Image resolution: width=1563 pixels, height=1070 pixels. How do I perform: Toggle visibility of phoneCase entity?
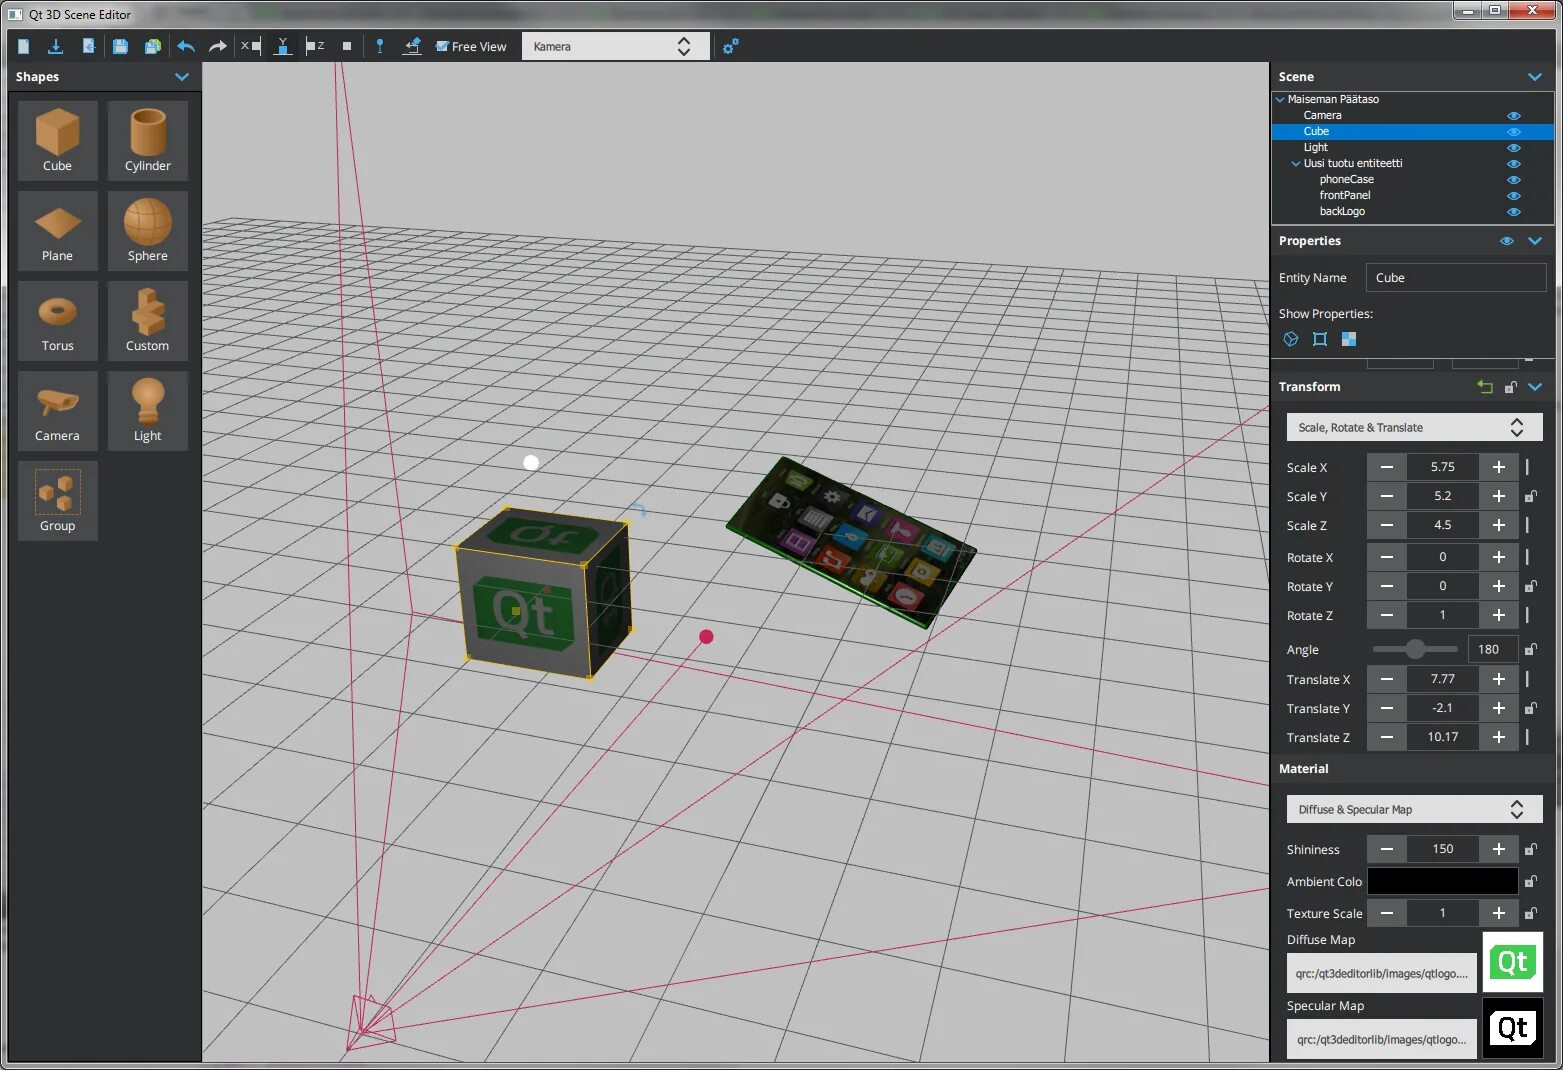pyautogui.click(x=1513, y=180)
